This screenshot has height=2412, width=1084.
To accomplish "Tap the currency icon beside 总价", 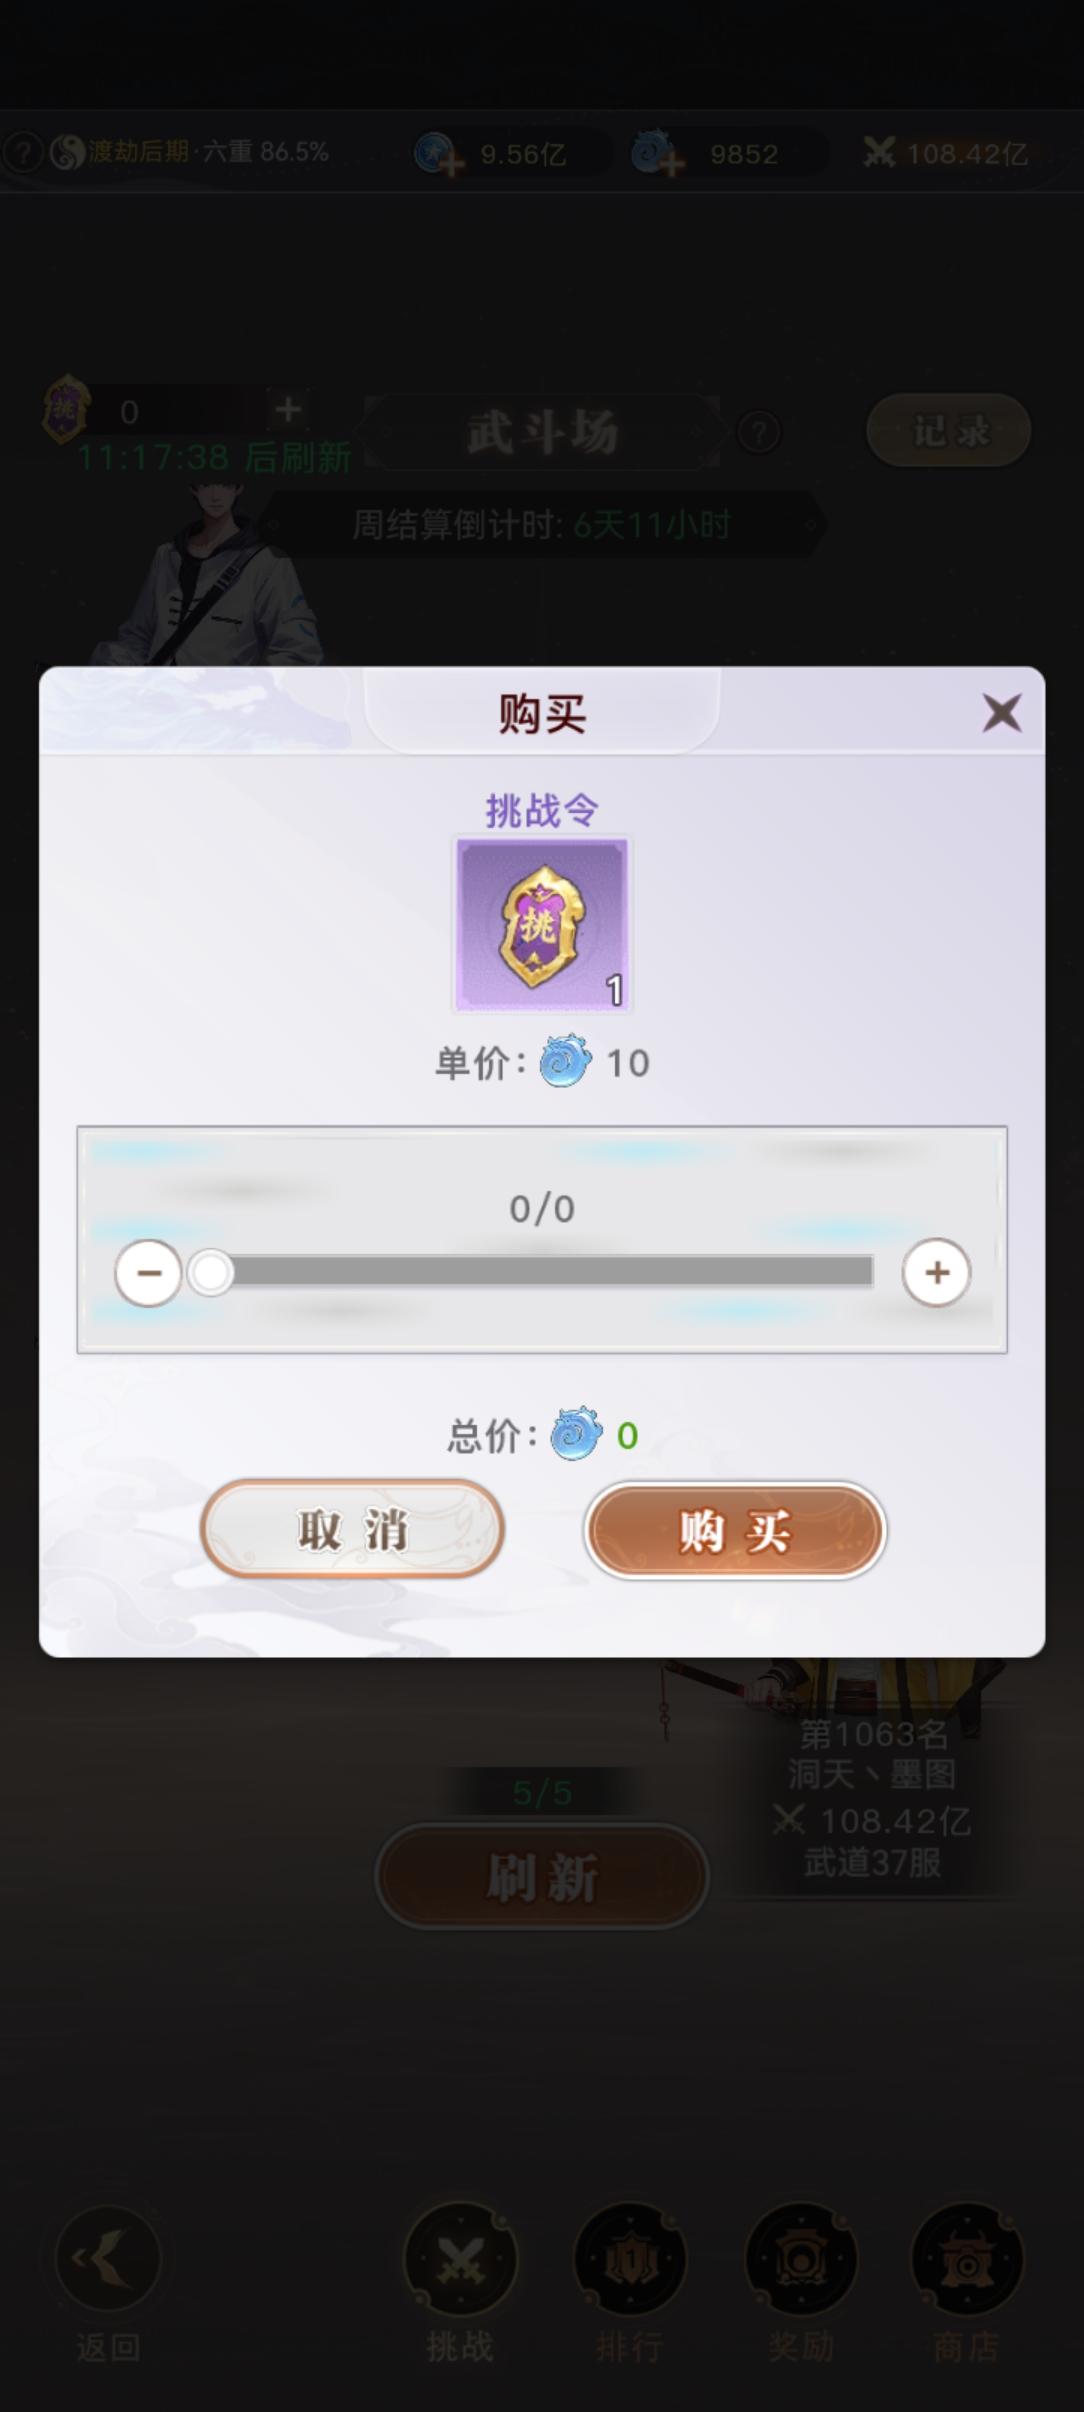I will tap(577, 1434).
